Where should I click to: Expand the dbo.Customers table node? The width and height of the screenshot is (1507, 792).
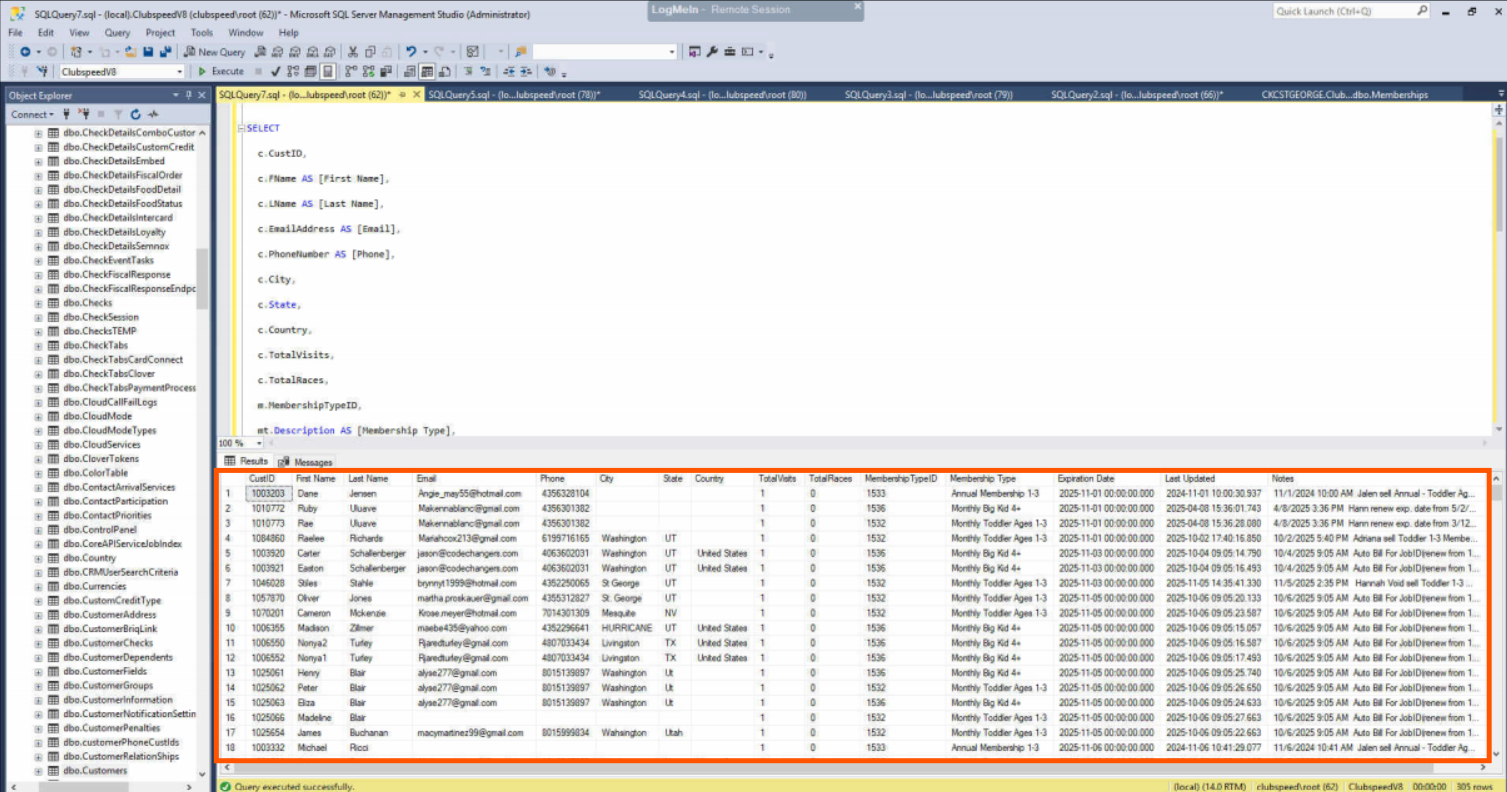click(39, 771)
